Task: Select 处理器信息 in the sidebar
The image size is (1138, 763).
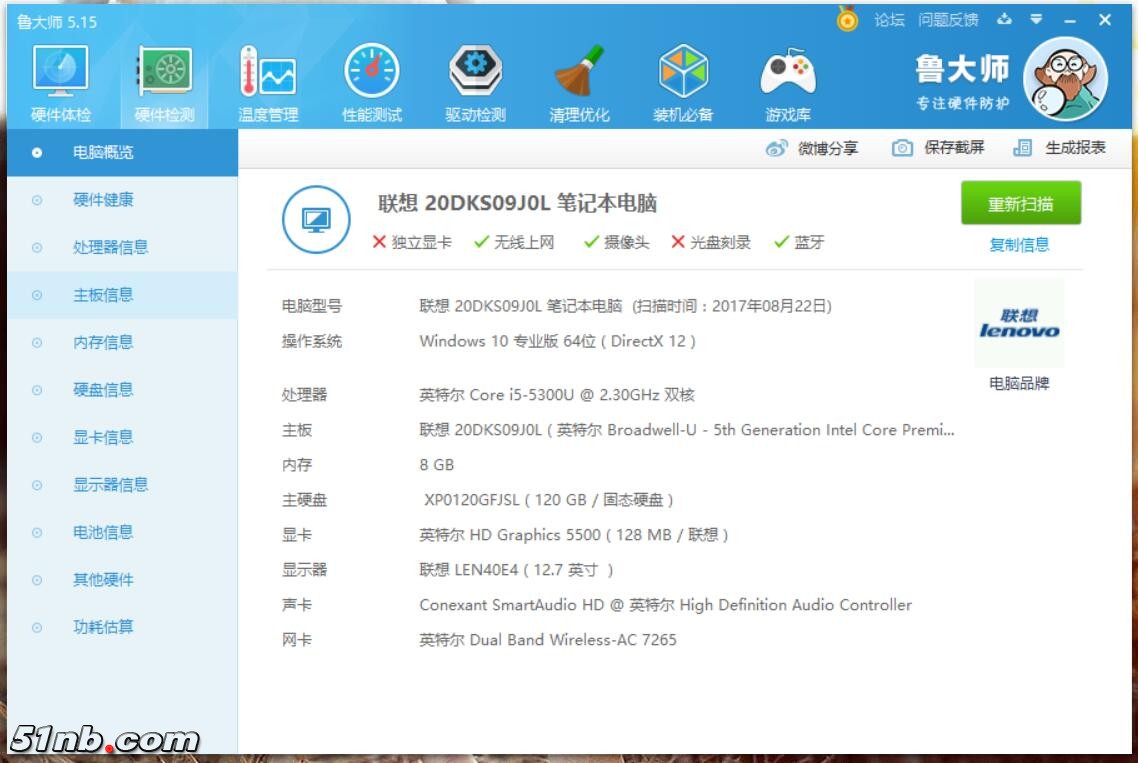Action: 110,247
